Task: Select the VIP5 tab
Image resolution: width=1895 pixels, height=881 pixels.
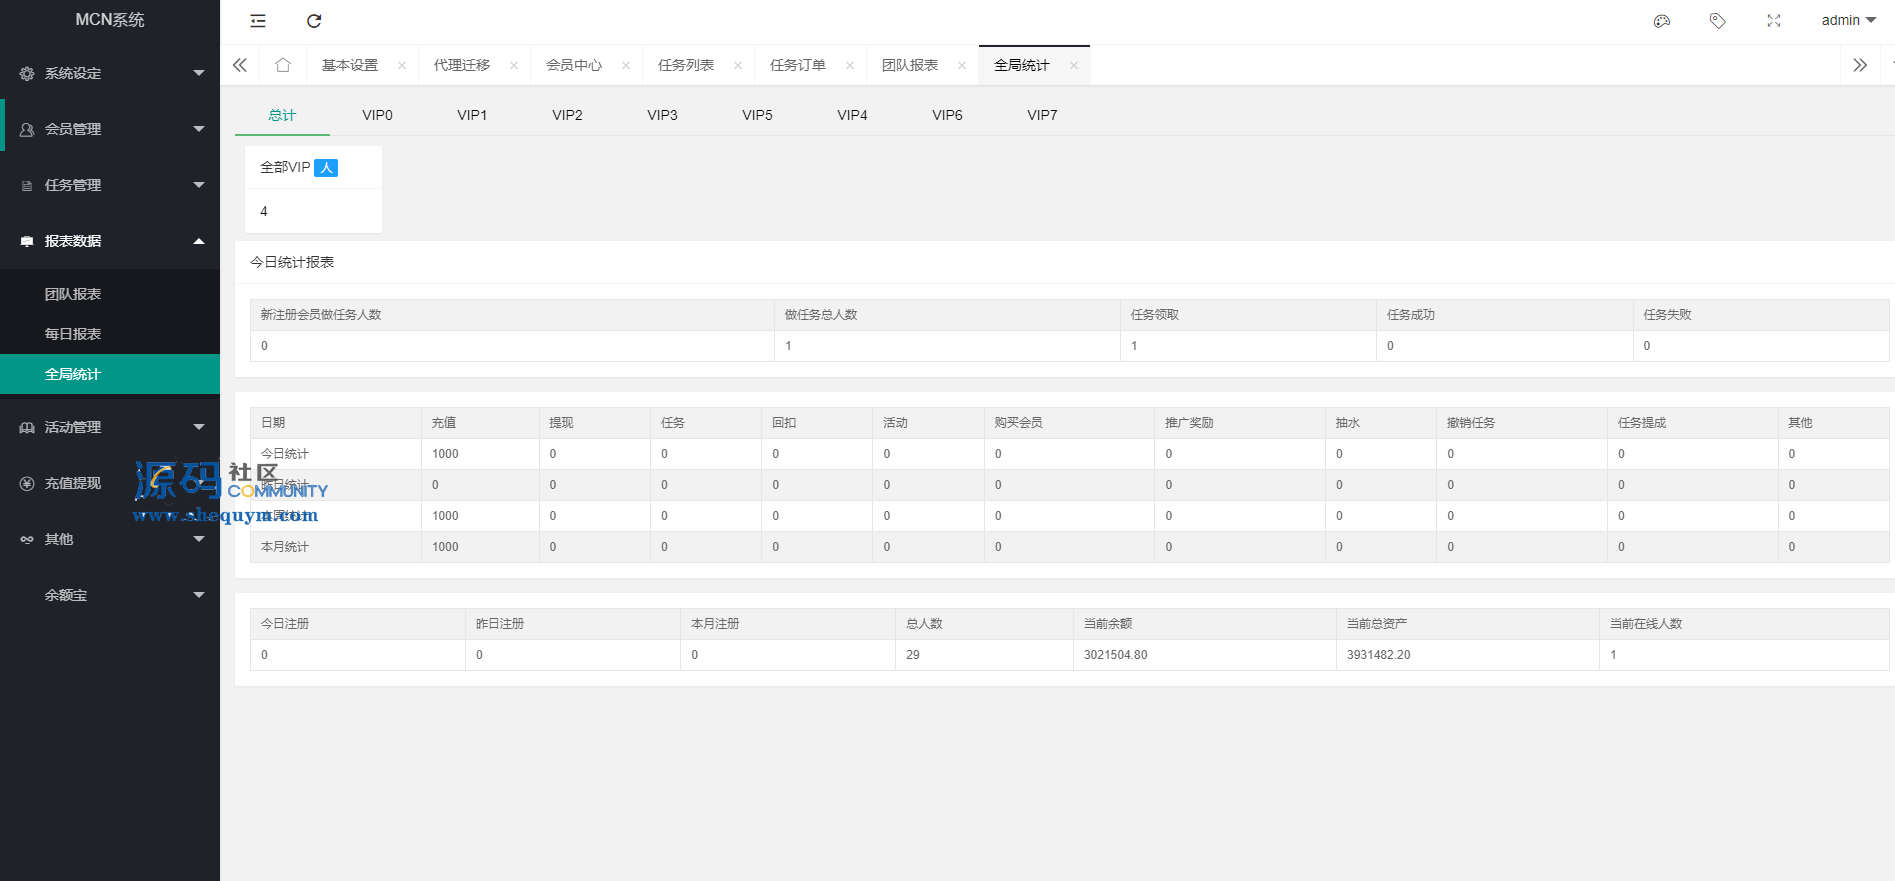Action: [757, 115]
